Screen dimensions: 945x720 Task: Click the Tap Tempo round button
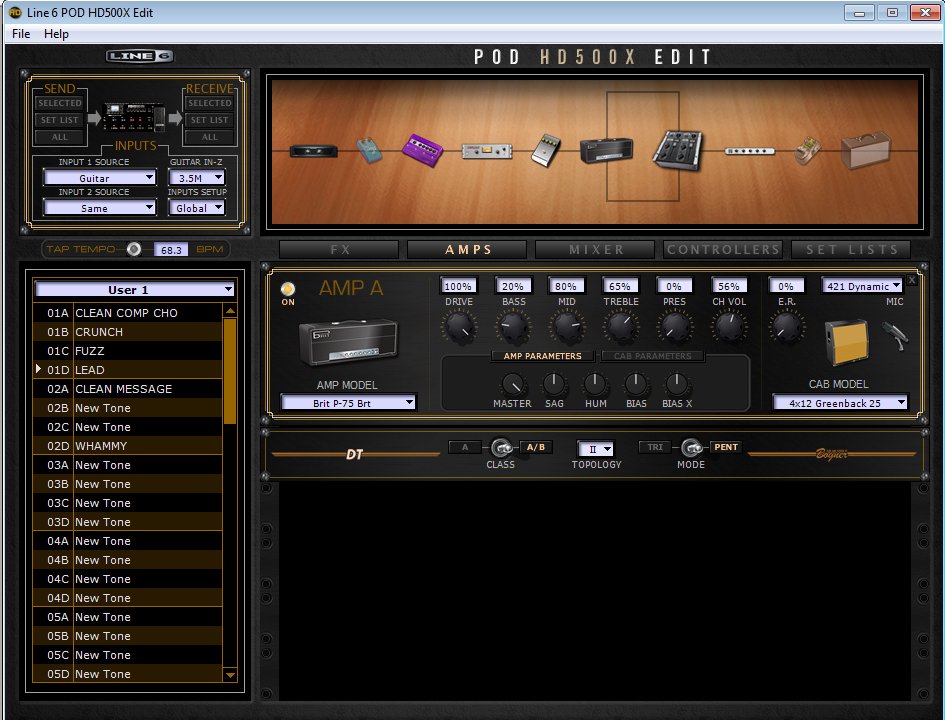tap(134, 249)
